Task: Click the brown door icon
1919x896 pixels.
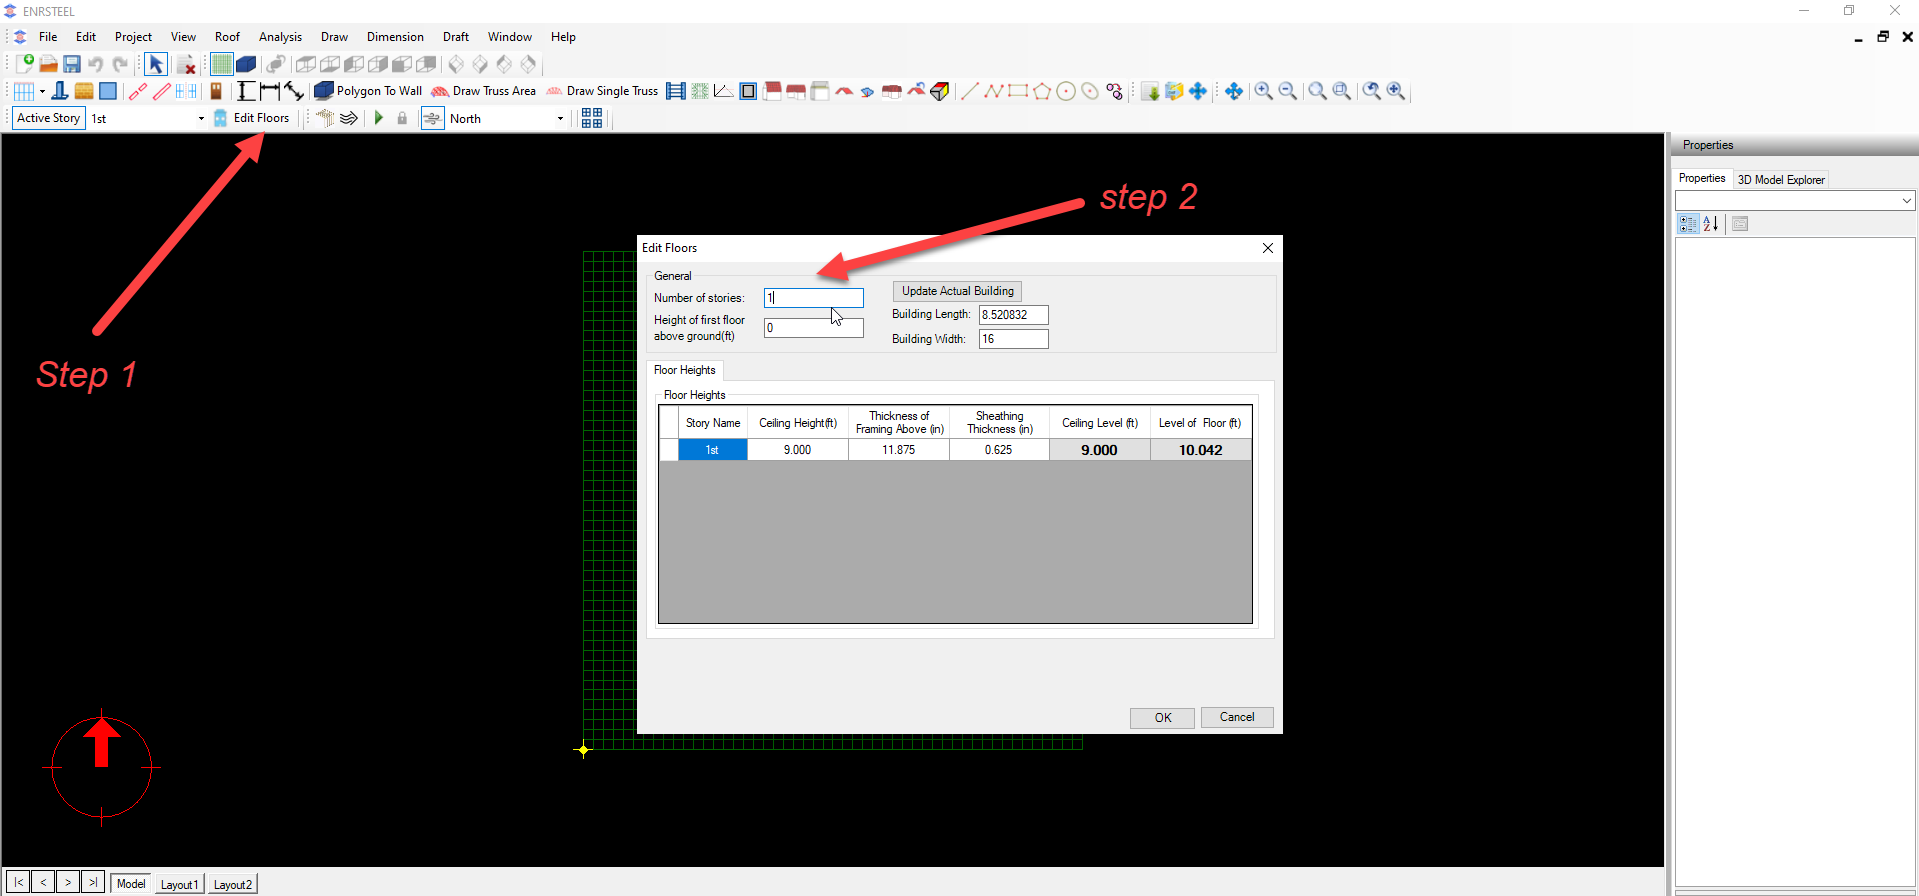Action: 215,91
